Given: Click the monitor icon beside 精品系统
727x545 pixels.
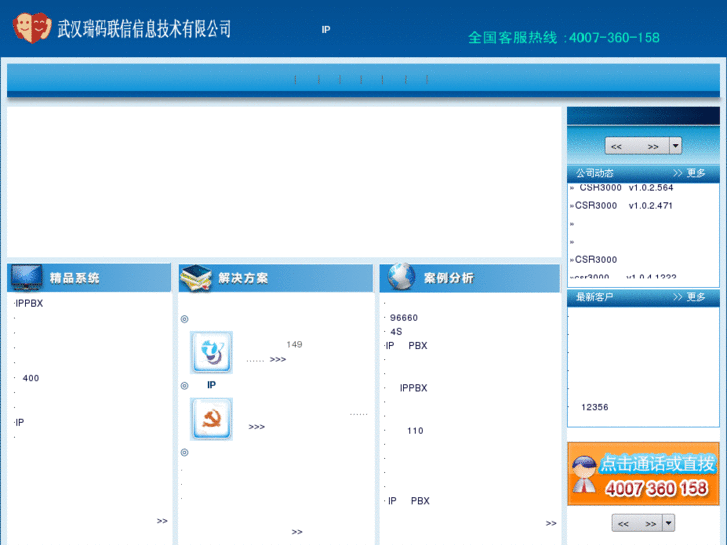Looking at the screenshot, I should (x=26, y=277).
